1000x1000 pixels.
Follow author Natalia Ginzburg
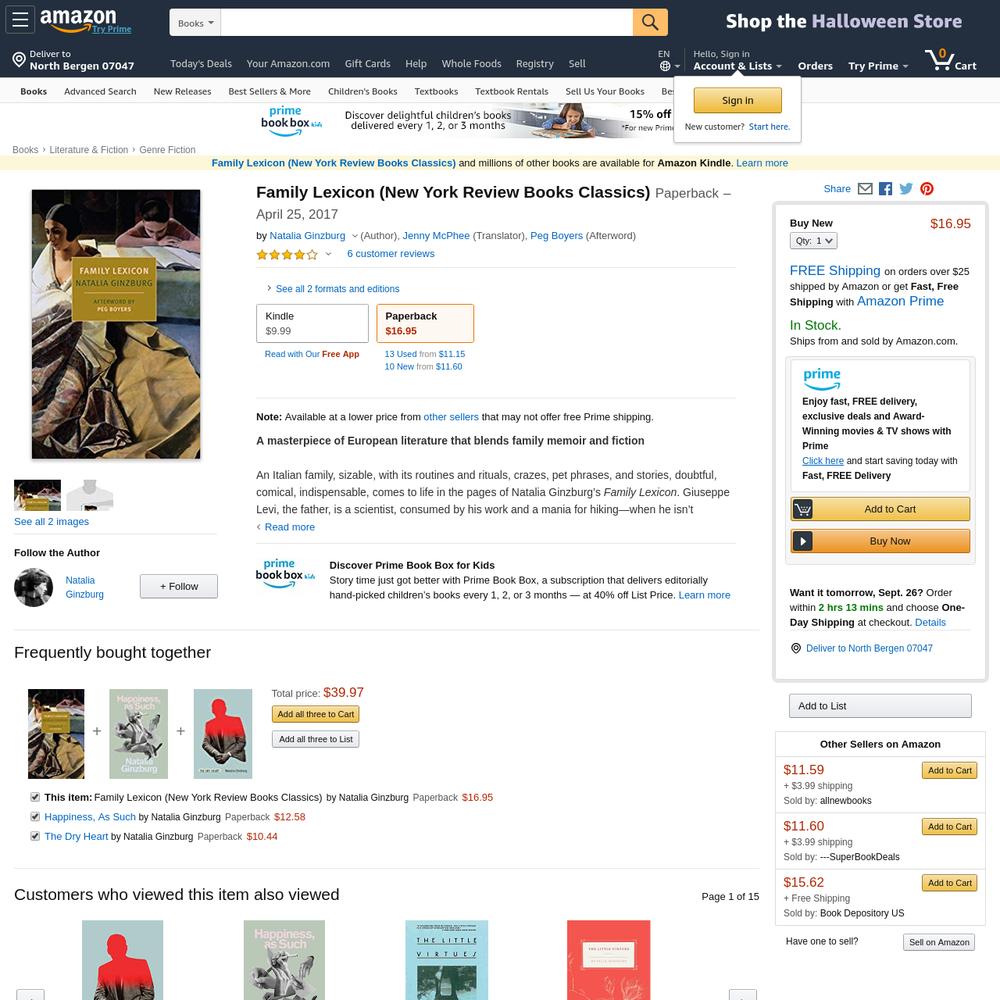(x=179, y=586)
